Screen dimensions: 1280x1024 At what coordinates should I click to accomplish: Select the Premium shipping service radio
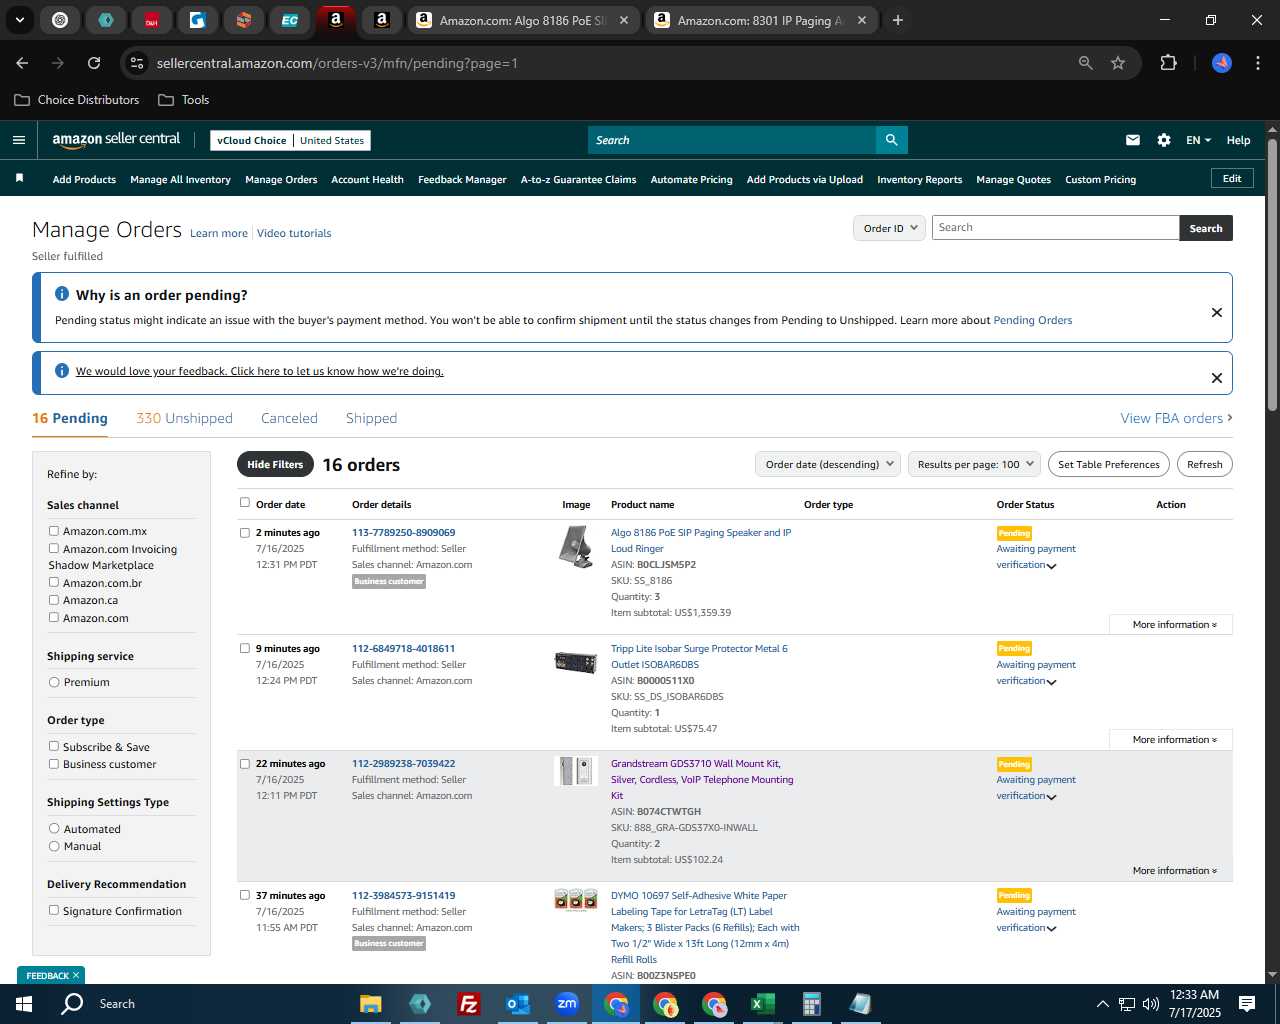click(x=54, y=682)
